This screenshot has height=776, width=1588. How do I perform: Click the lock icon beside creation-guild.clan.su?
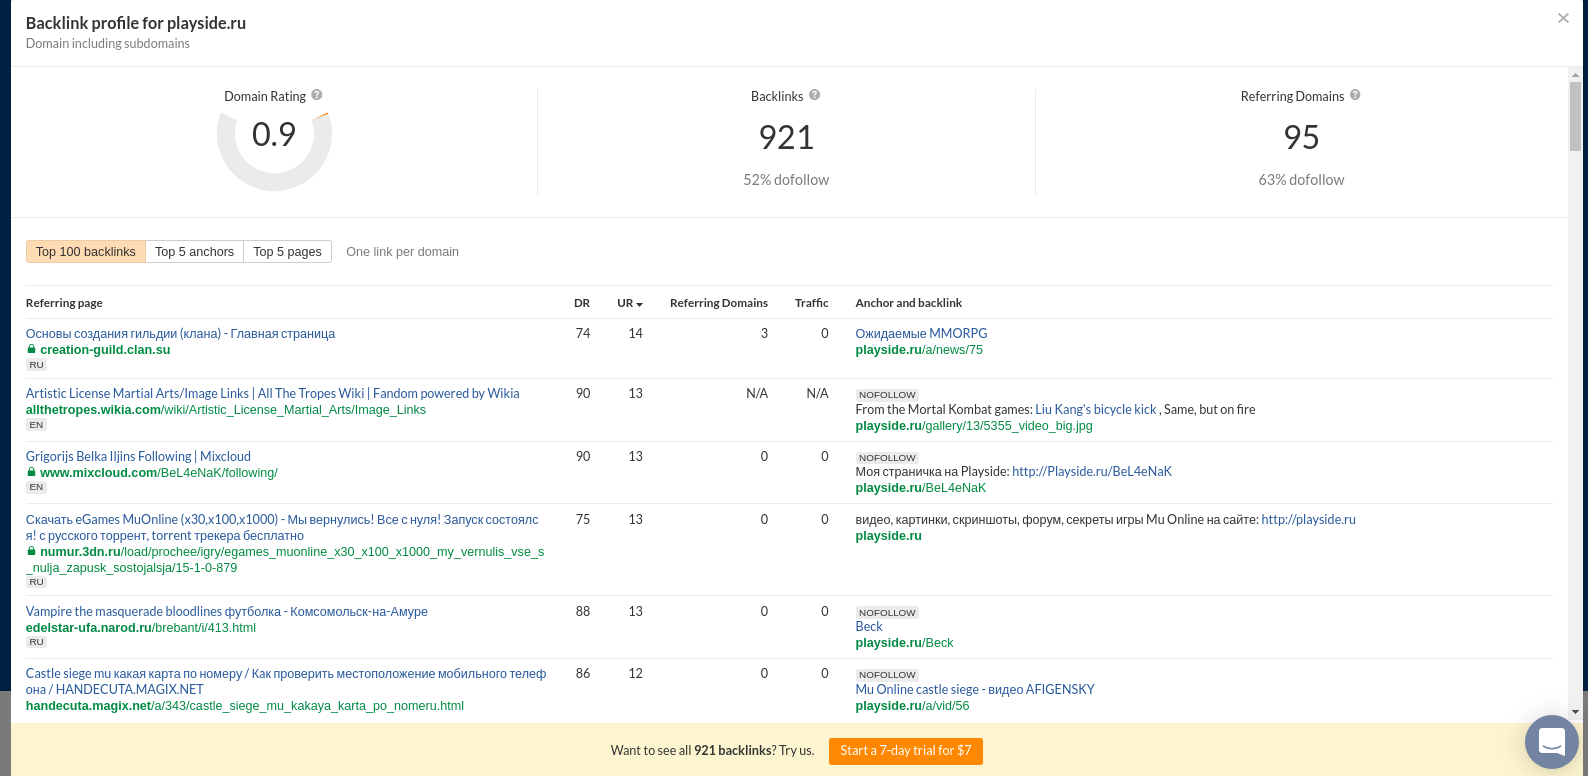(32, 350)
